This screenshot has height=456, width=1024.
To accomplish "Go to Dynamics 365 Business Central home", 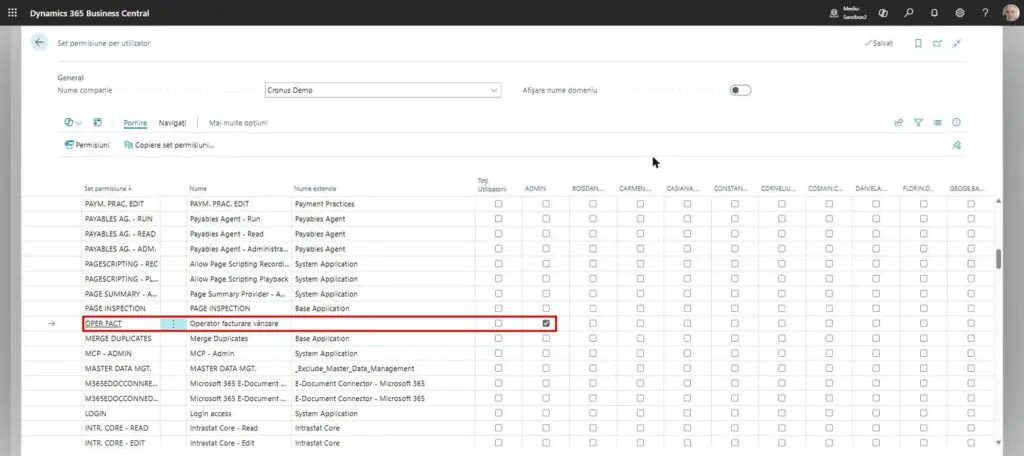I will coord(89,13).
